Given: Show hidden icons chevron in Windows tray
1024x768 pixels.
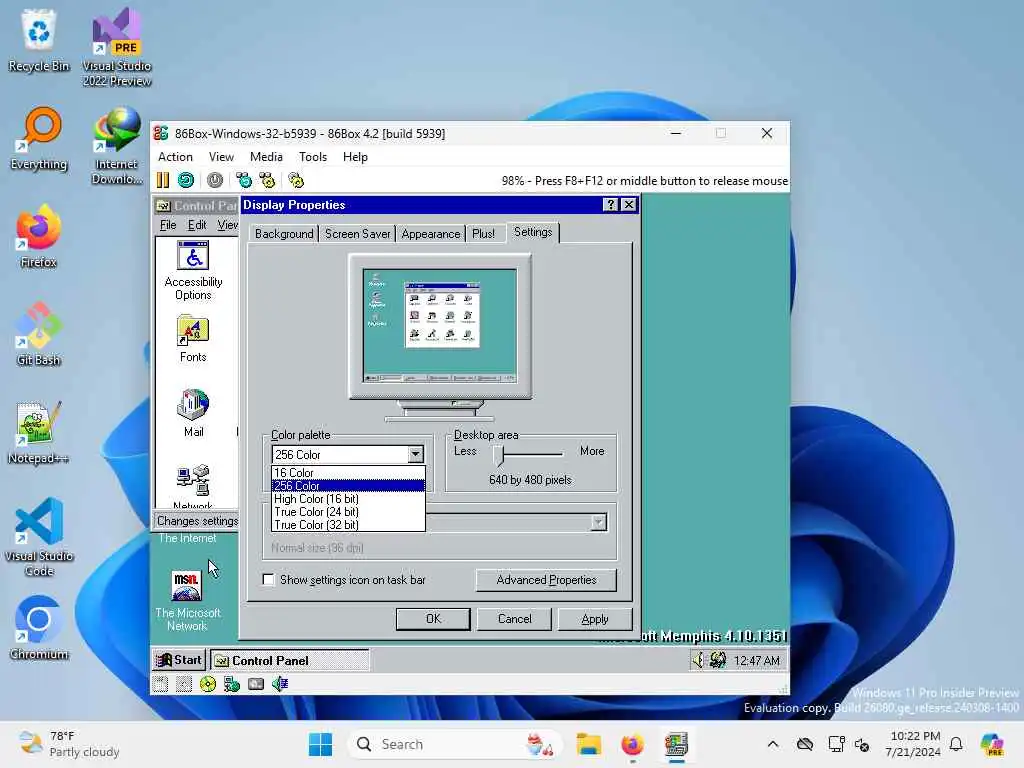Looking at the screenshot, I should (773, 744).
